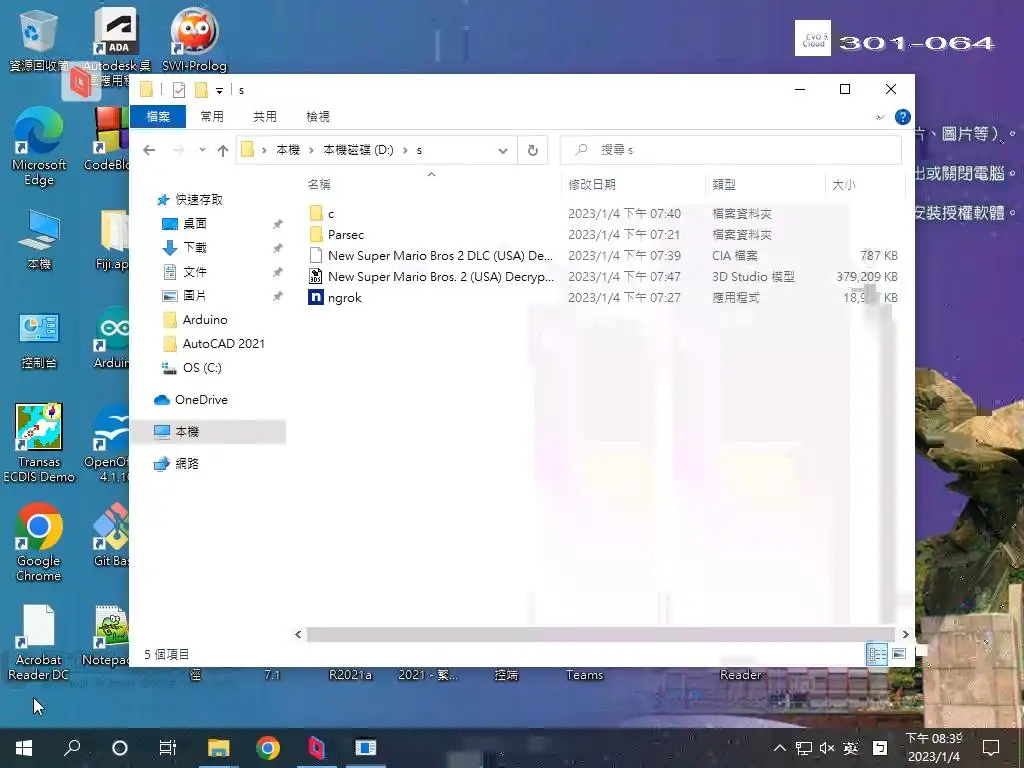This screenshot has width=1024, height=768.
Task: Open taskbar search magnifier
Action: [72, 748]
